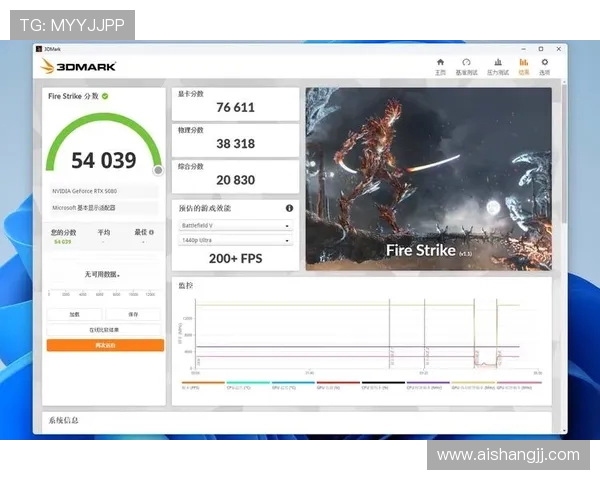
Task: Click the orange run again button
Action: coord(105,345)
